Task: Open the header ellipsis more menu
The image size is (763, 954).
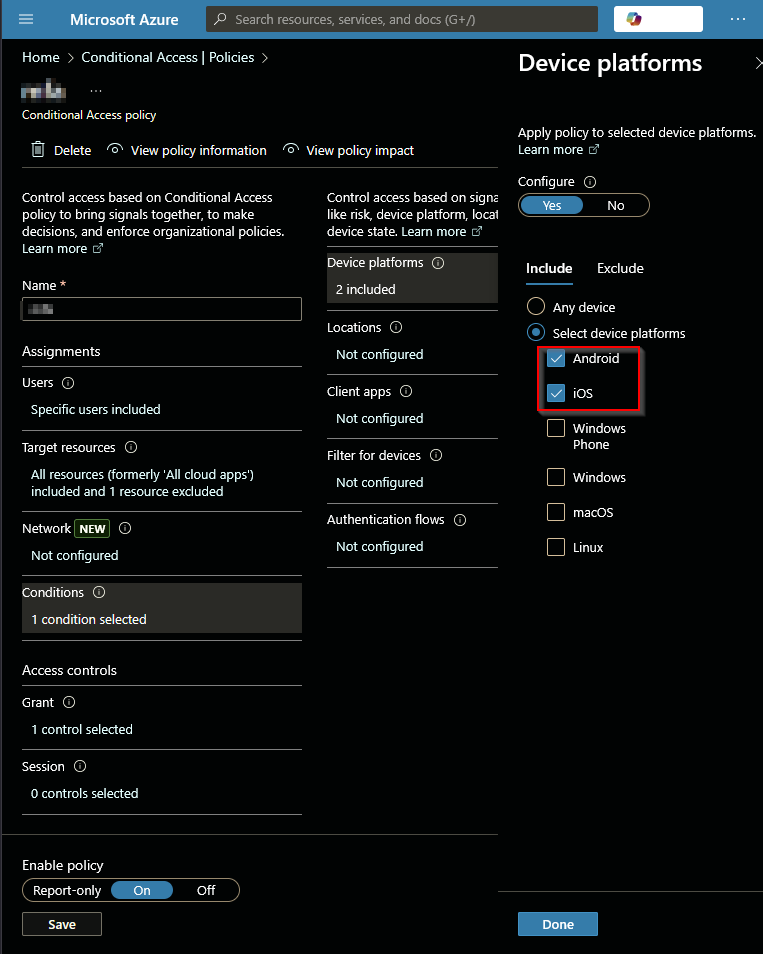Action: (738, 19)
